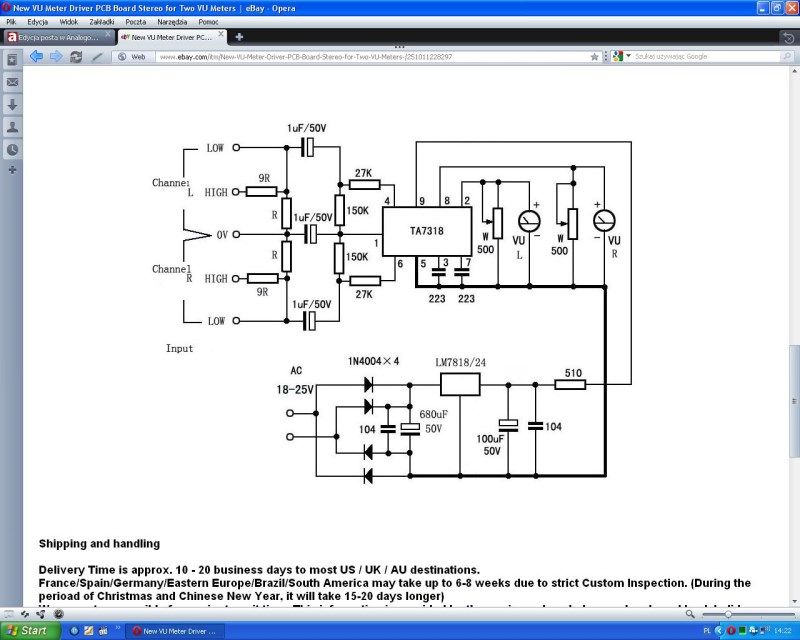Image resolution: width=800 pixels, height=640 pixels.
Task: Click the TA7318 chip in the schematic
Action: pyautogui.click(x=427, y=231)
